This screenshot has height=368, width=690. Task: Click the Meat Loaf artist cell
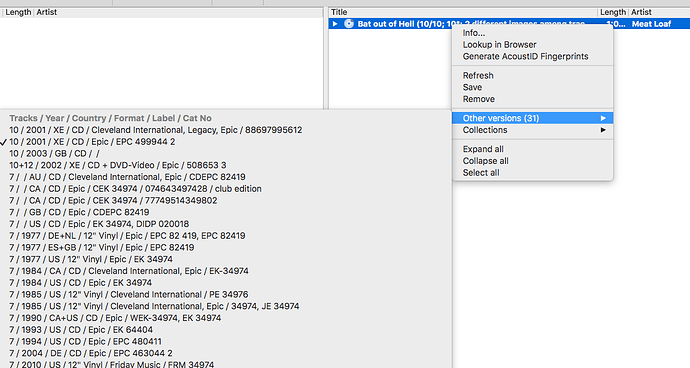(x=652, y=24)
